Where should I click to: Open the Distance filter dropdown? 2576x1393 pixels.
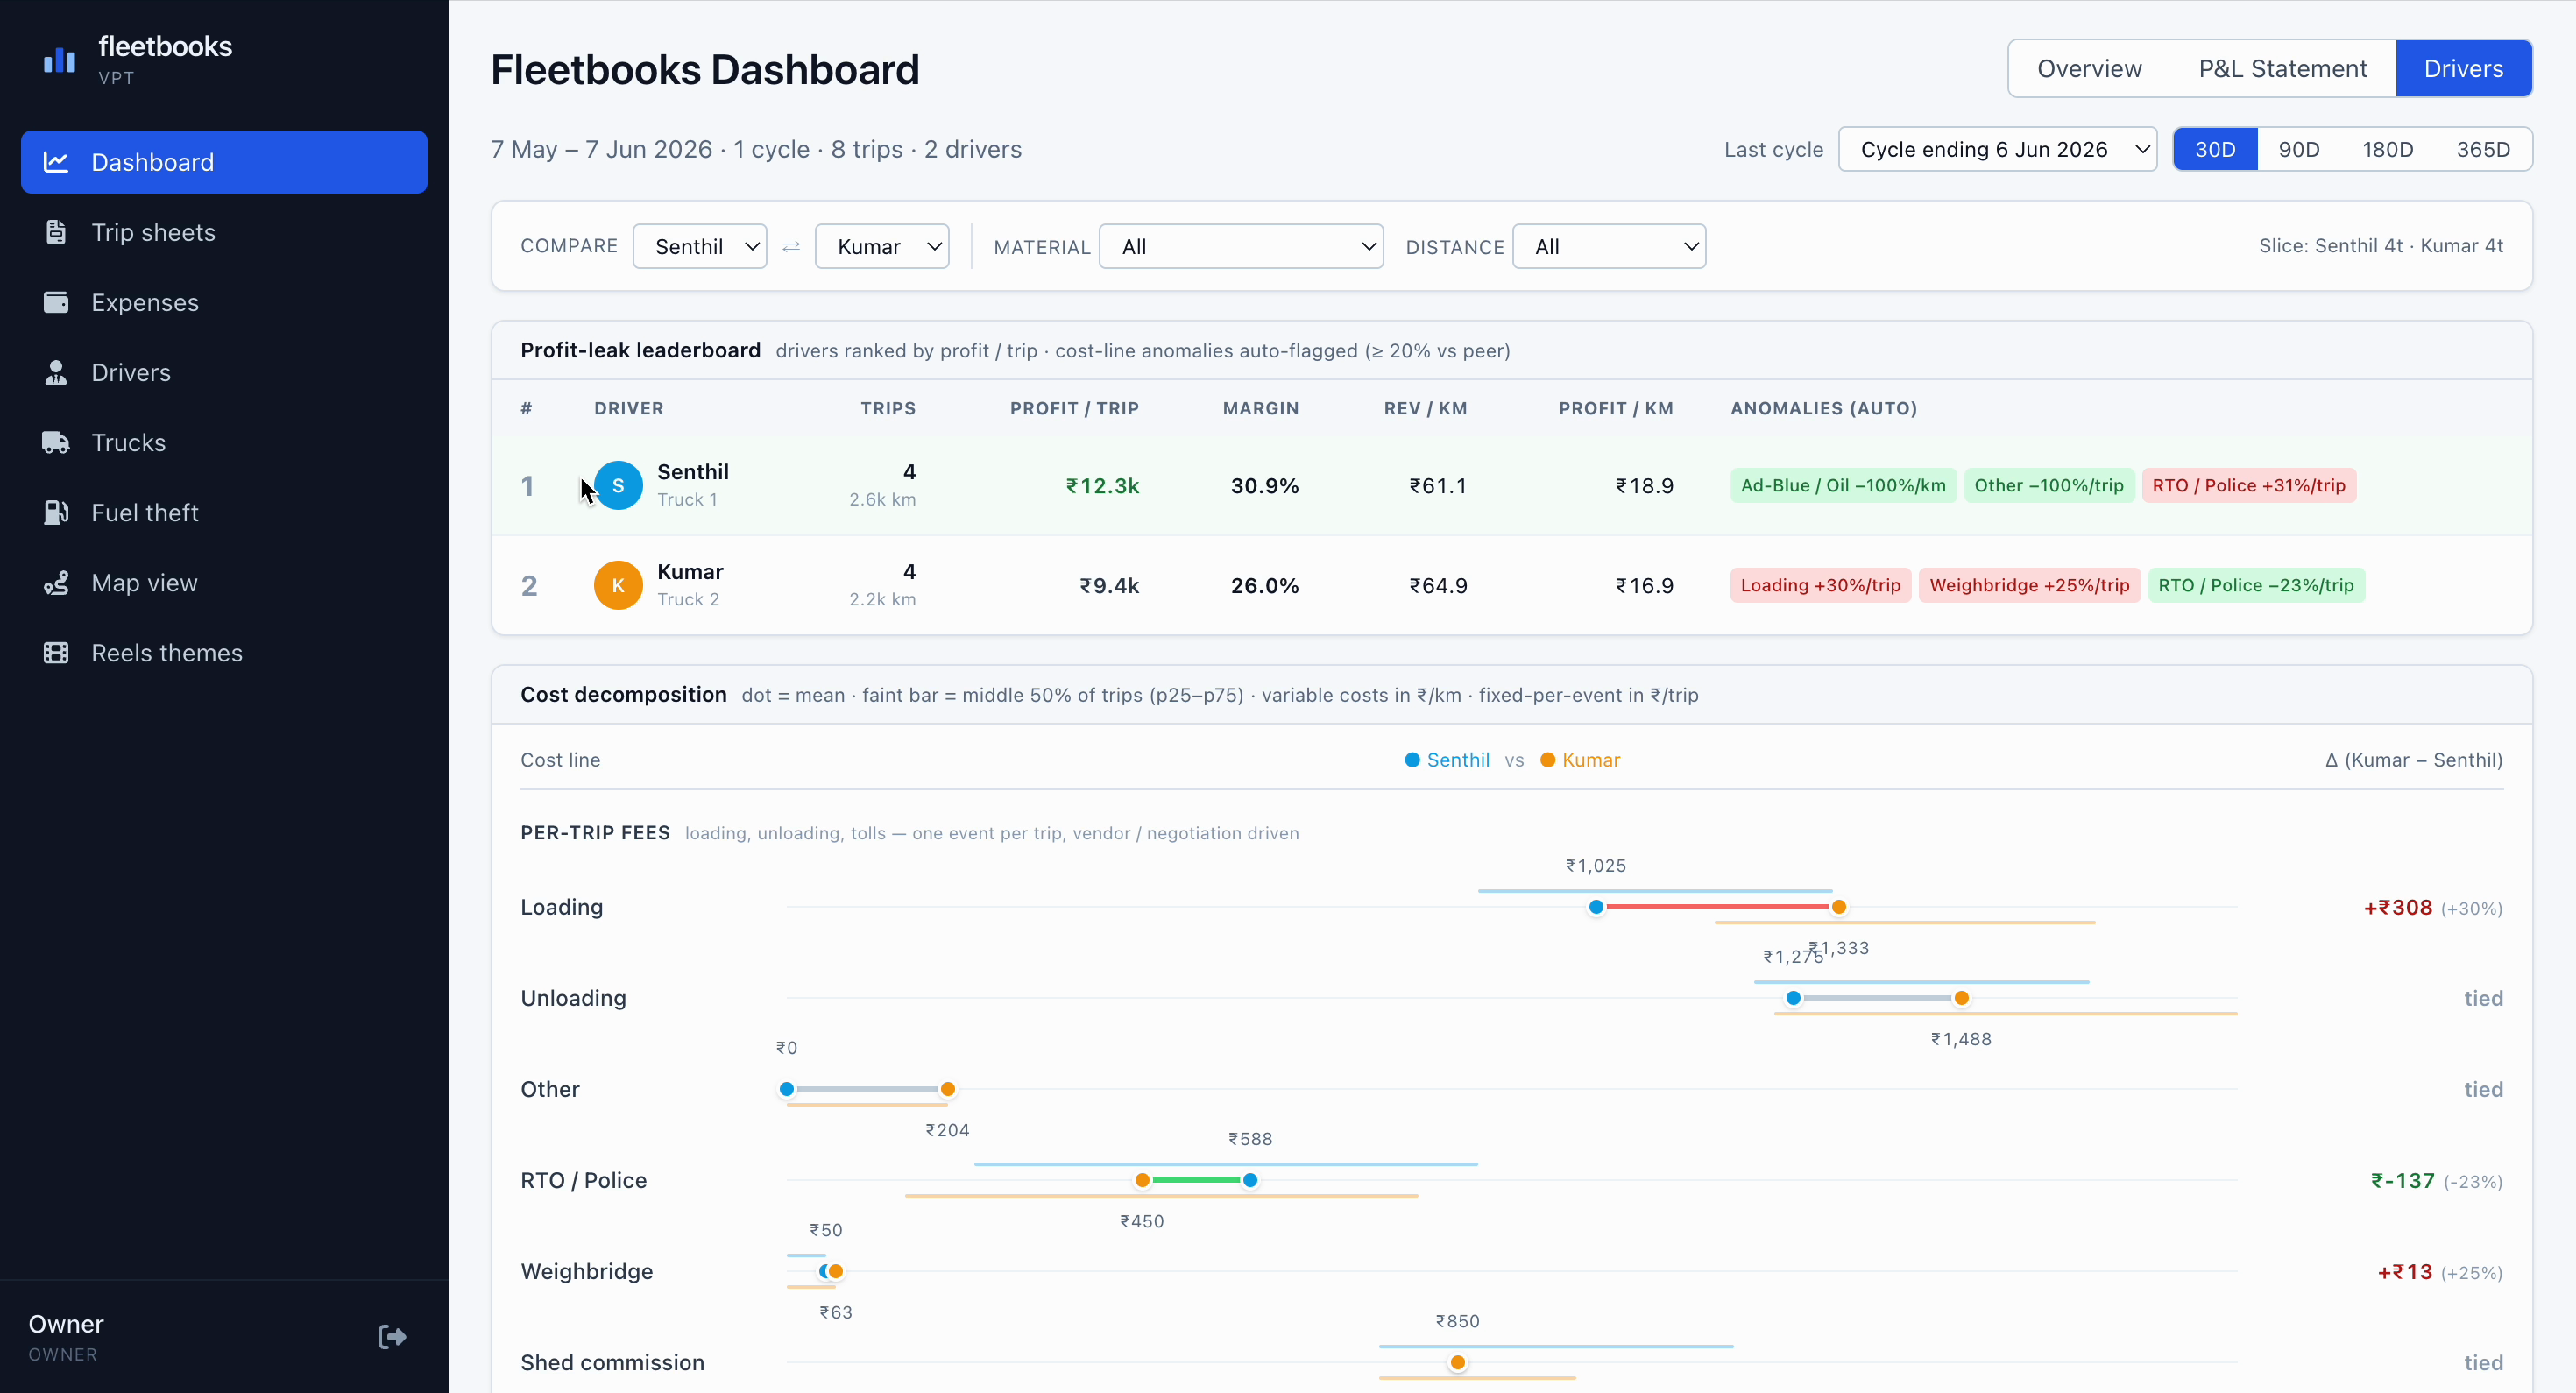(x=1609, y=246)
